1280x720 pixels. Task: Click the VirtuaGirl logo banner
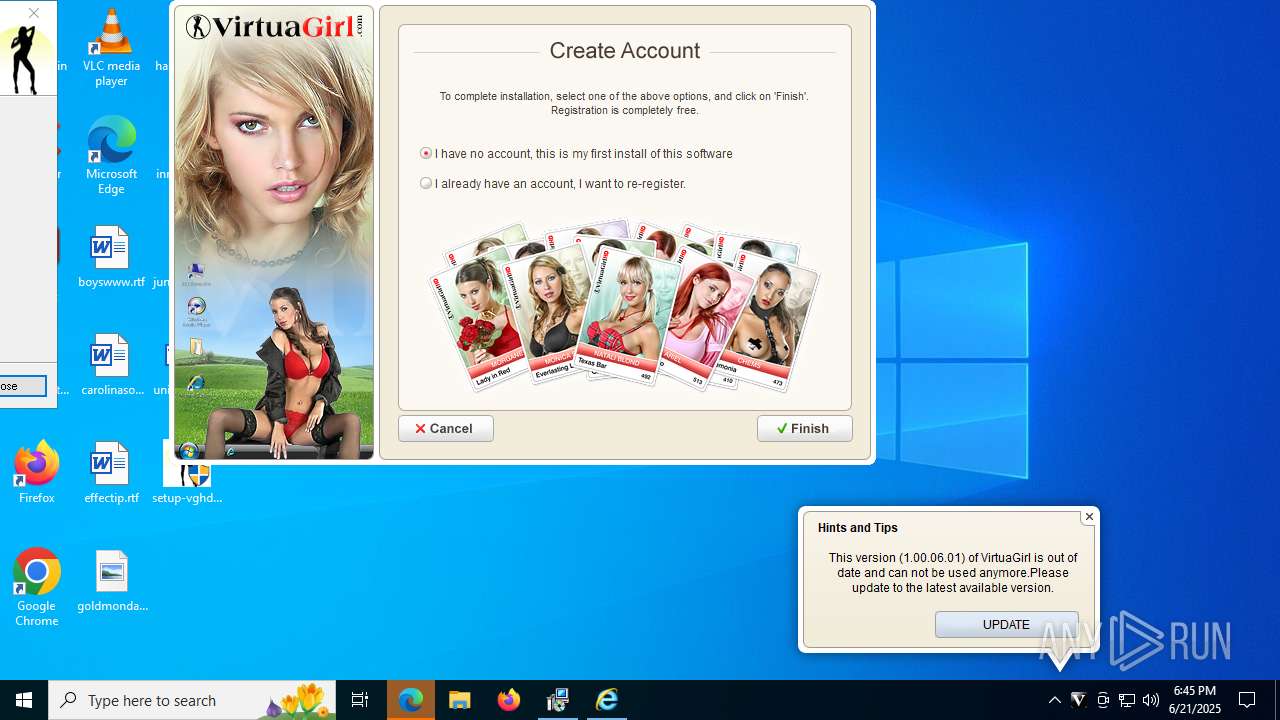[x=275, y=26]
